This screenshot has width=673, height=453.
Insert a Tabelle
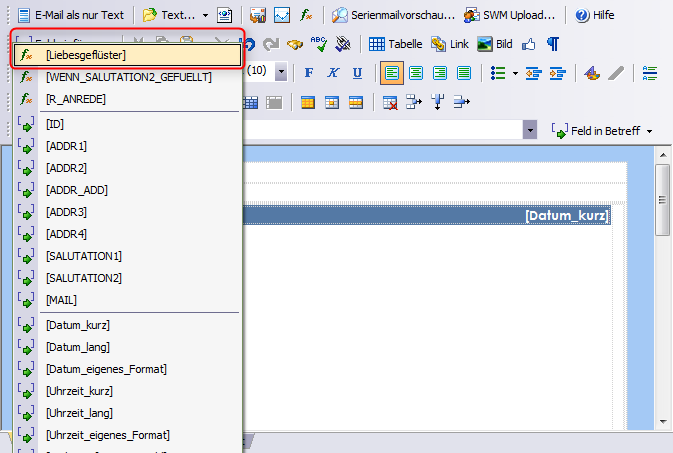[395, 44]
